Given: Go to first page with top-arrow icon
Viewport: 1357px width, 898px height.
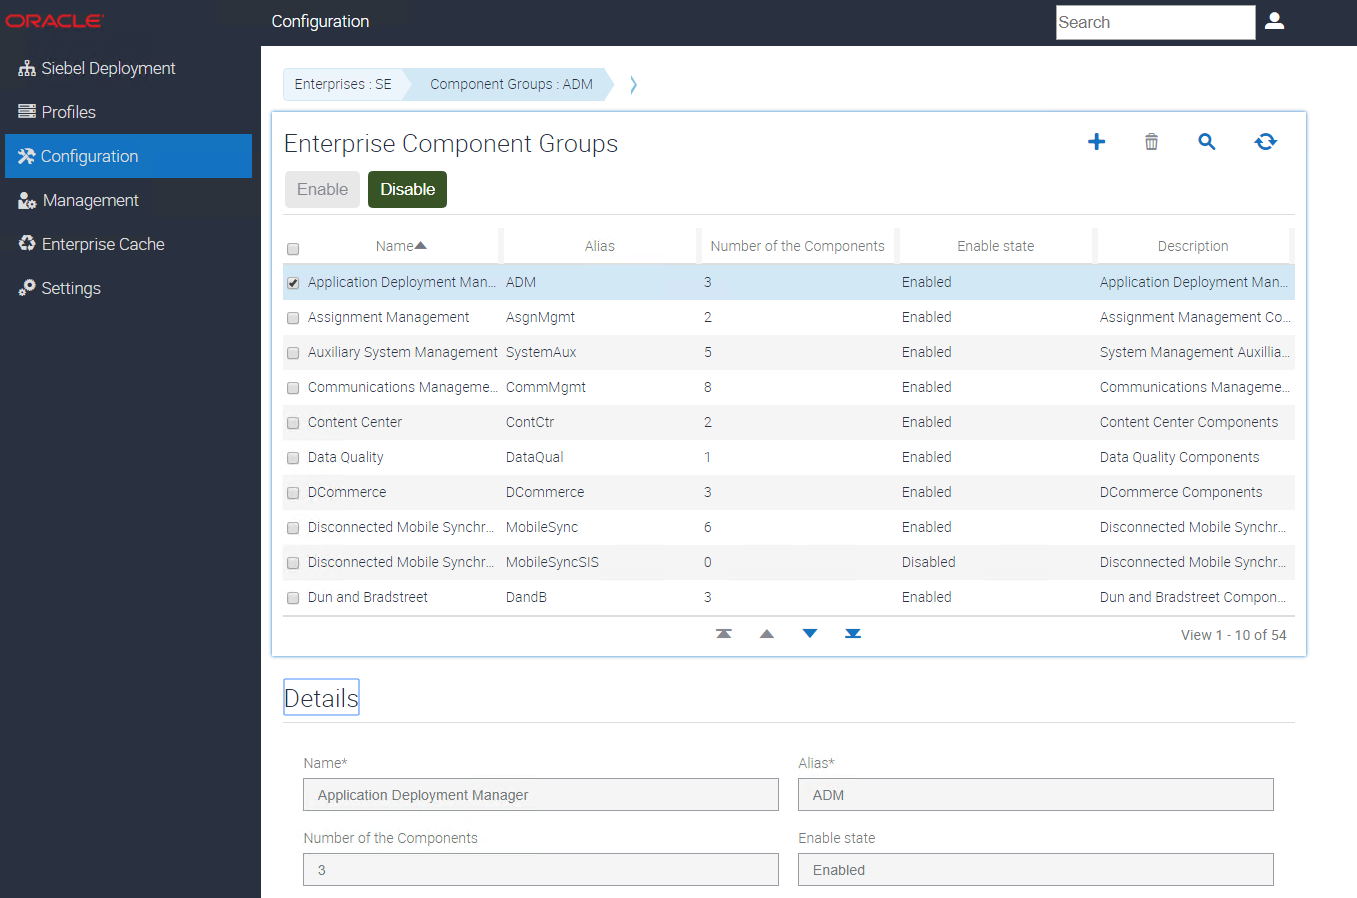Looking at the screenshot, I should (x=724, y=633).
